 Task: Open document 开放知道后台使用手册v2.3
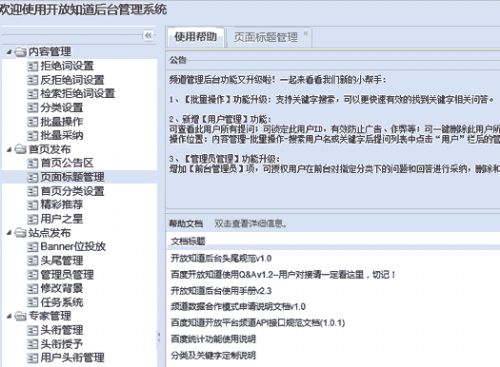pyautogui.click(x=221, y=291)
